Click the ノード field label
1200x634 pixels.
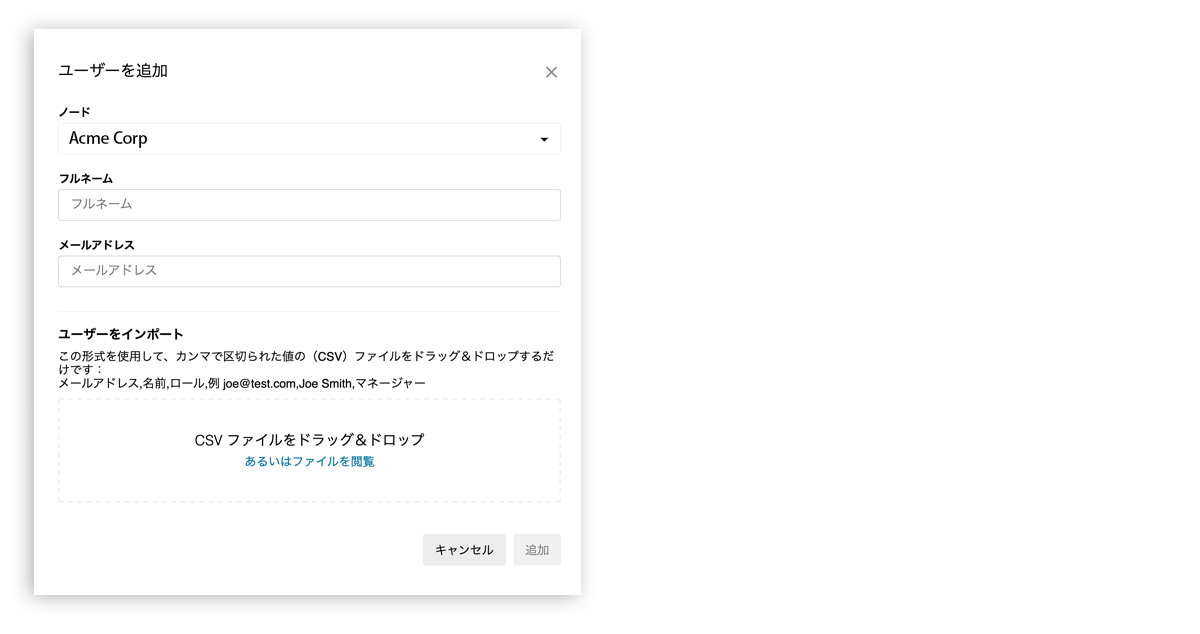coord(74,112)
